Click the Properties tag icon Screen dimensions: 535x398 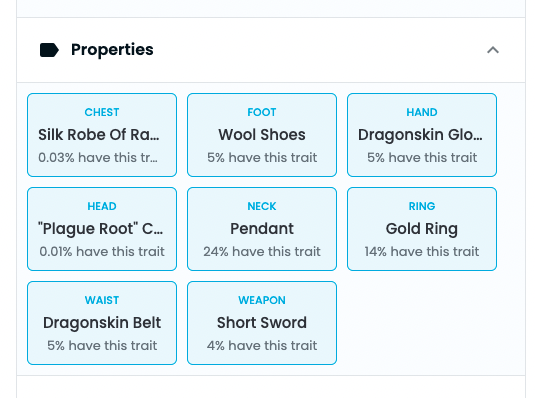tap(49, 50)
